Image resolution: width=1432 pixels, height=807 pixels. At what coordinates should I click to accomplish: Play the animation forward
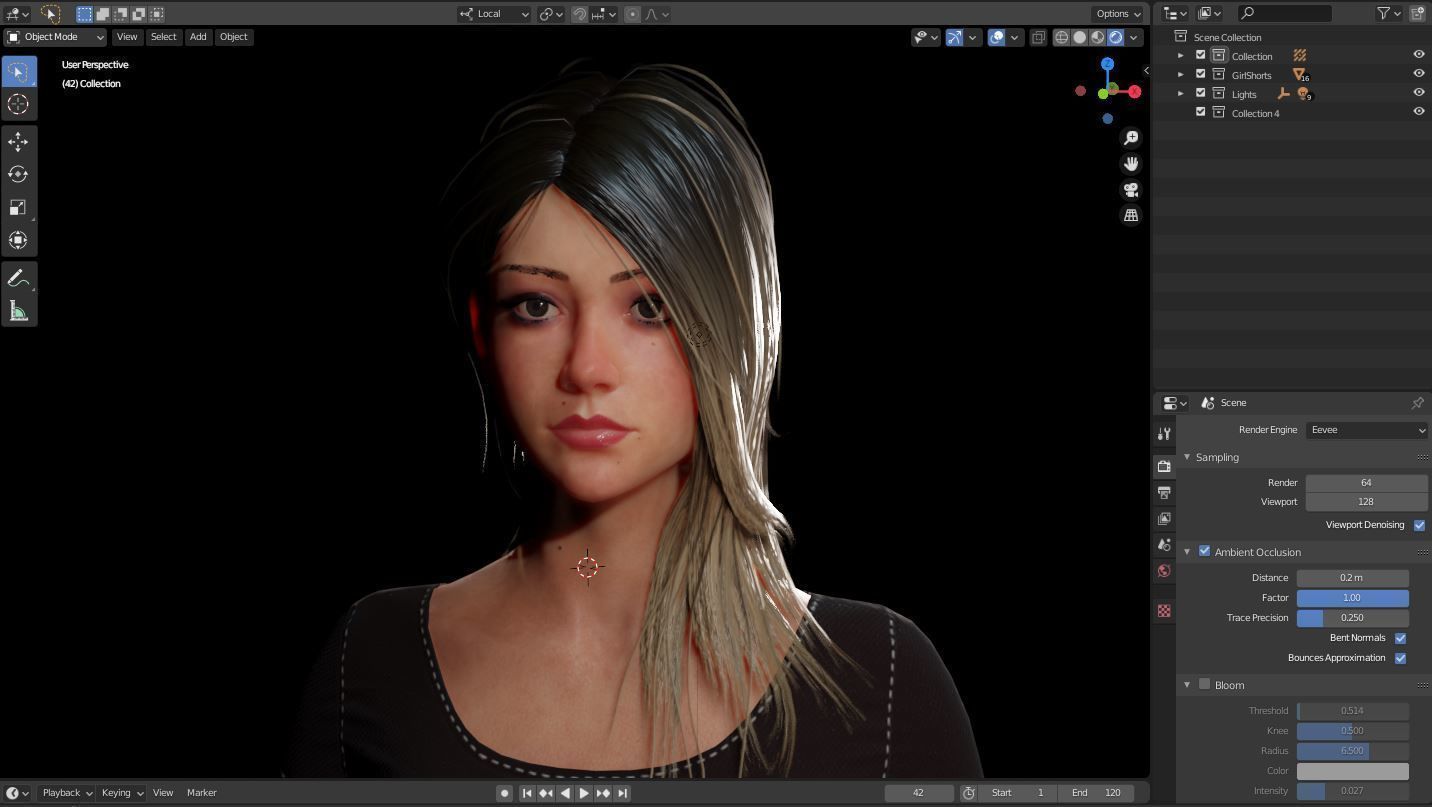tap(584, 793)
